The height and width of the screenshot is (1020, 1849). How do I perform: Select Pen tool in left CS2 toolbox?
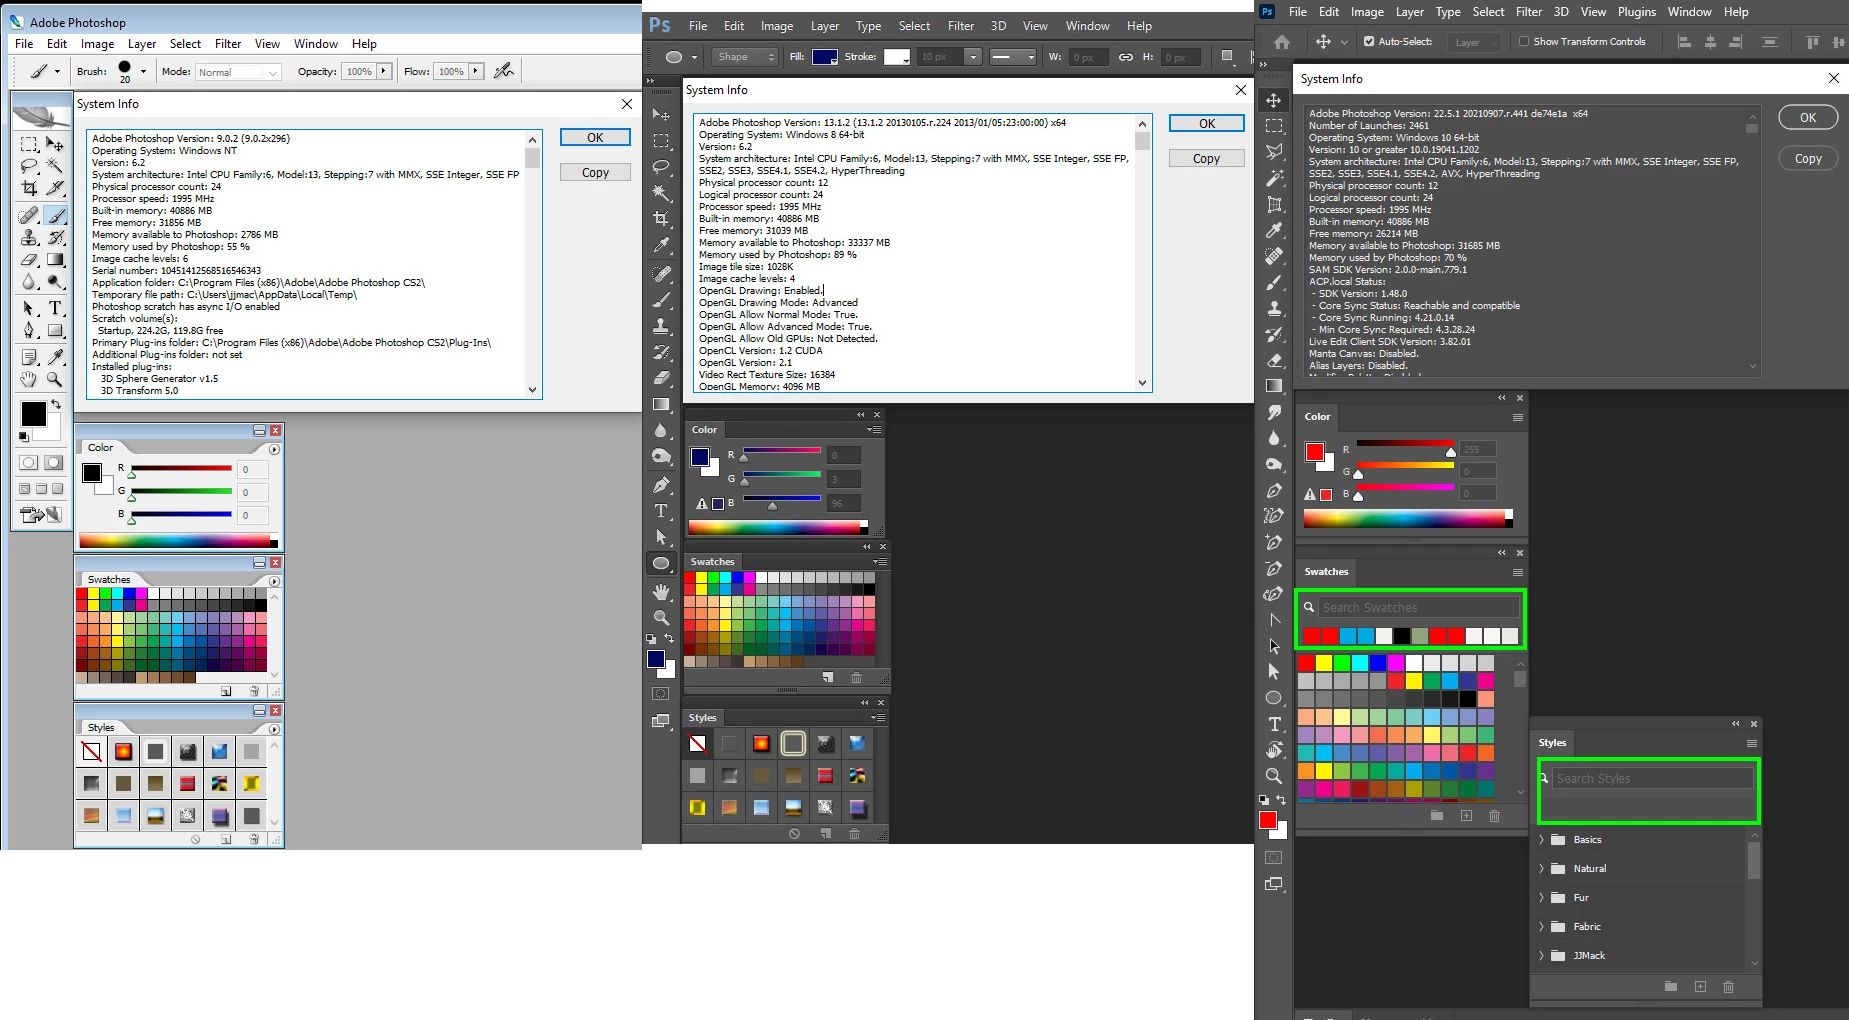(x=29, y=330)
